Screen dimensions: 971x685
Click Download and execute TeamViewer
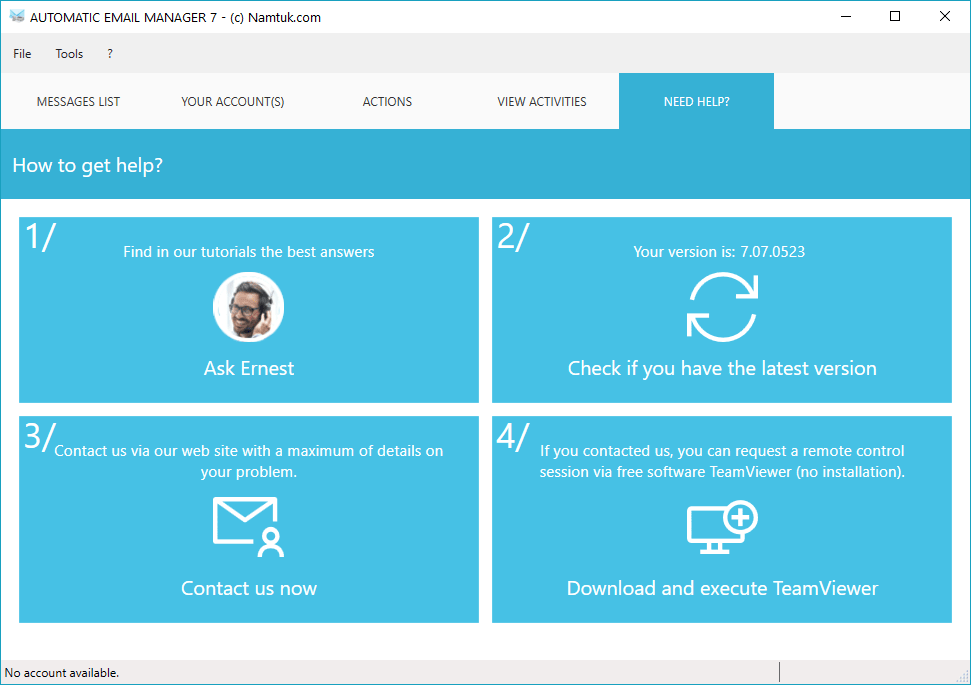722,588
